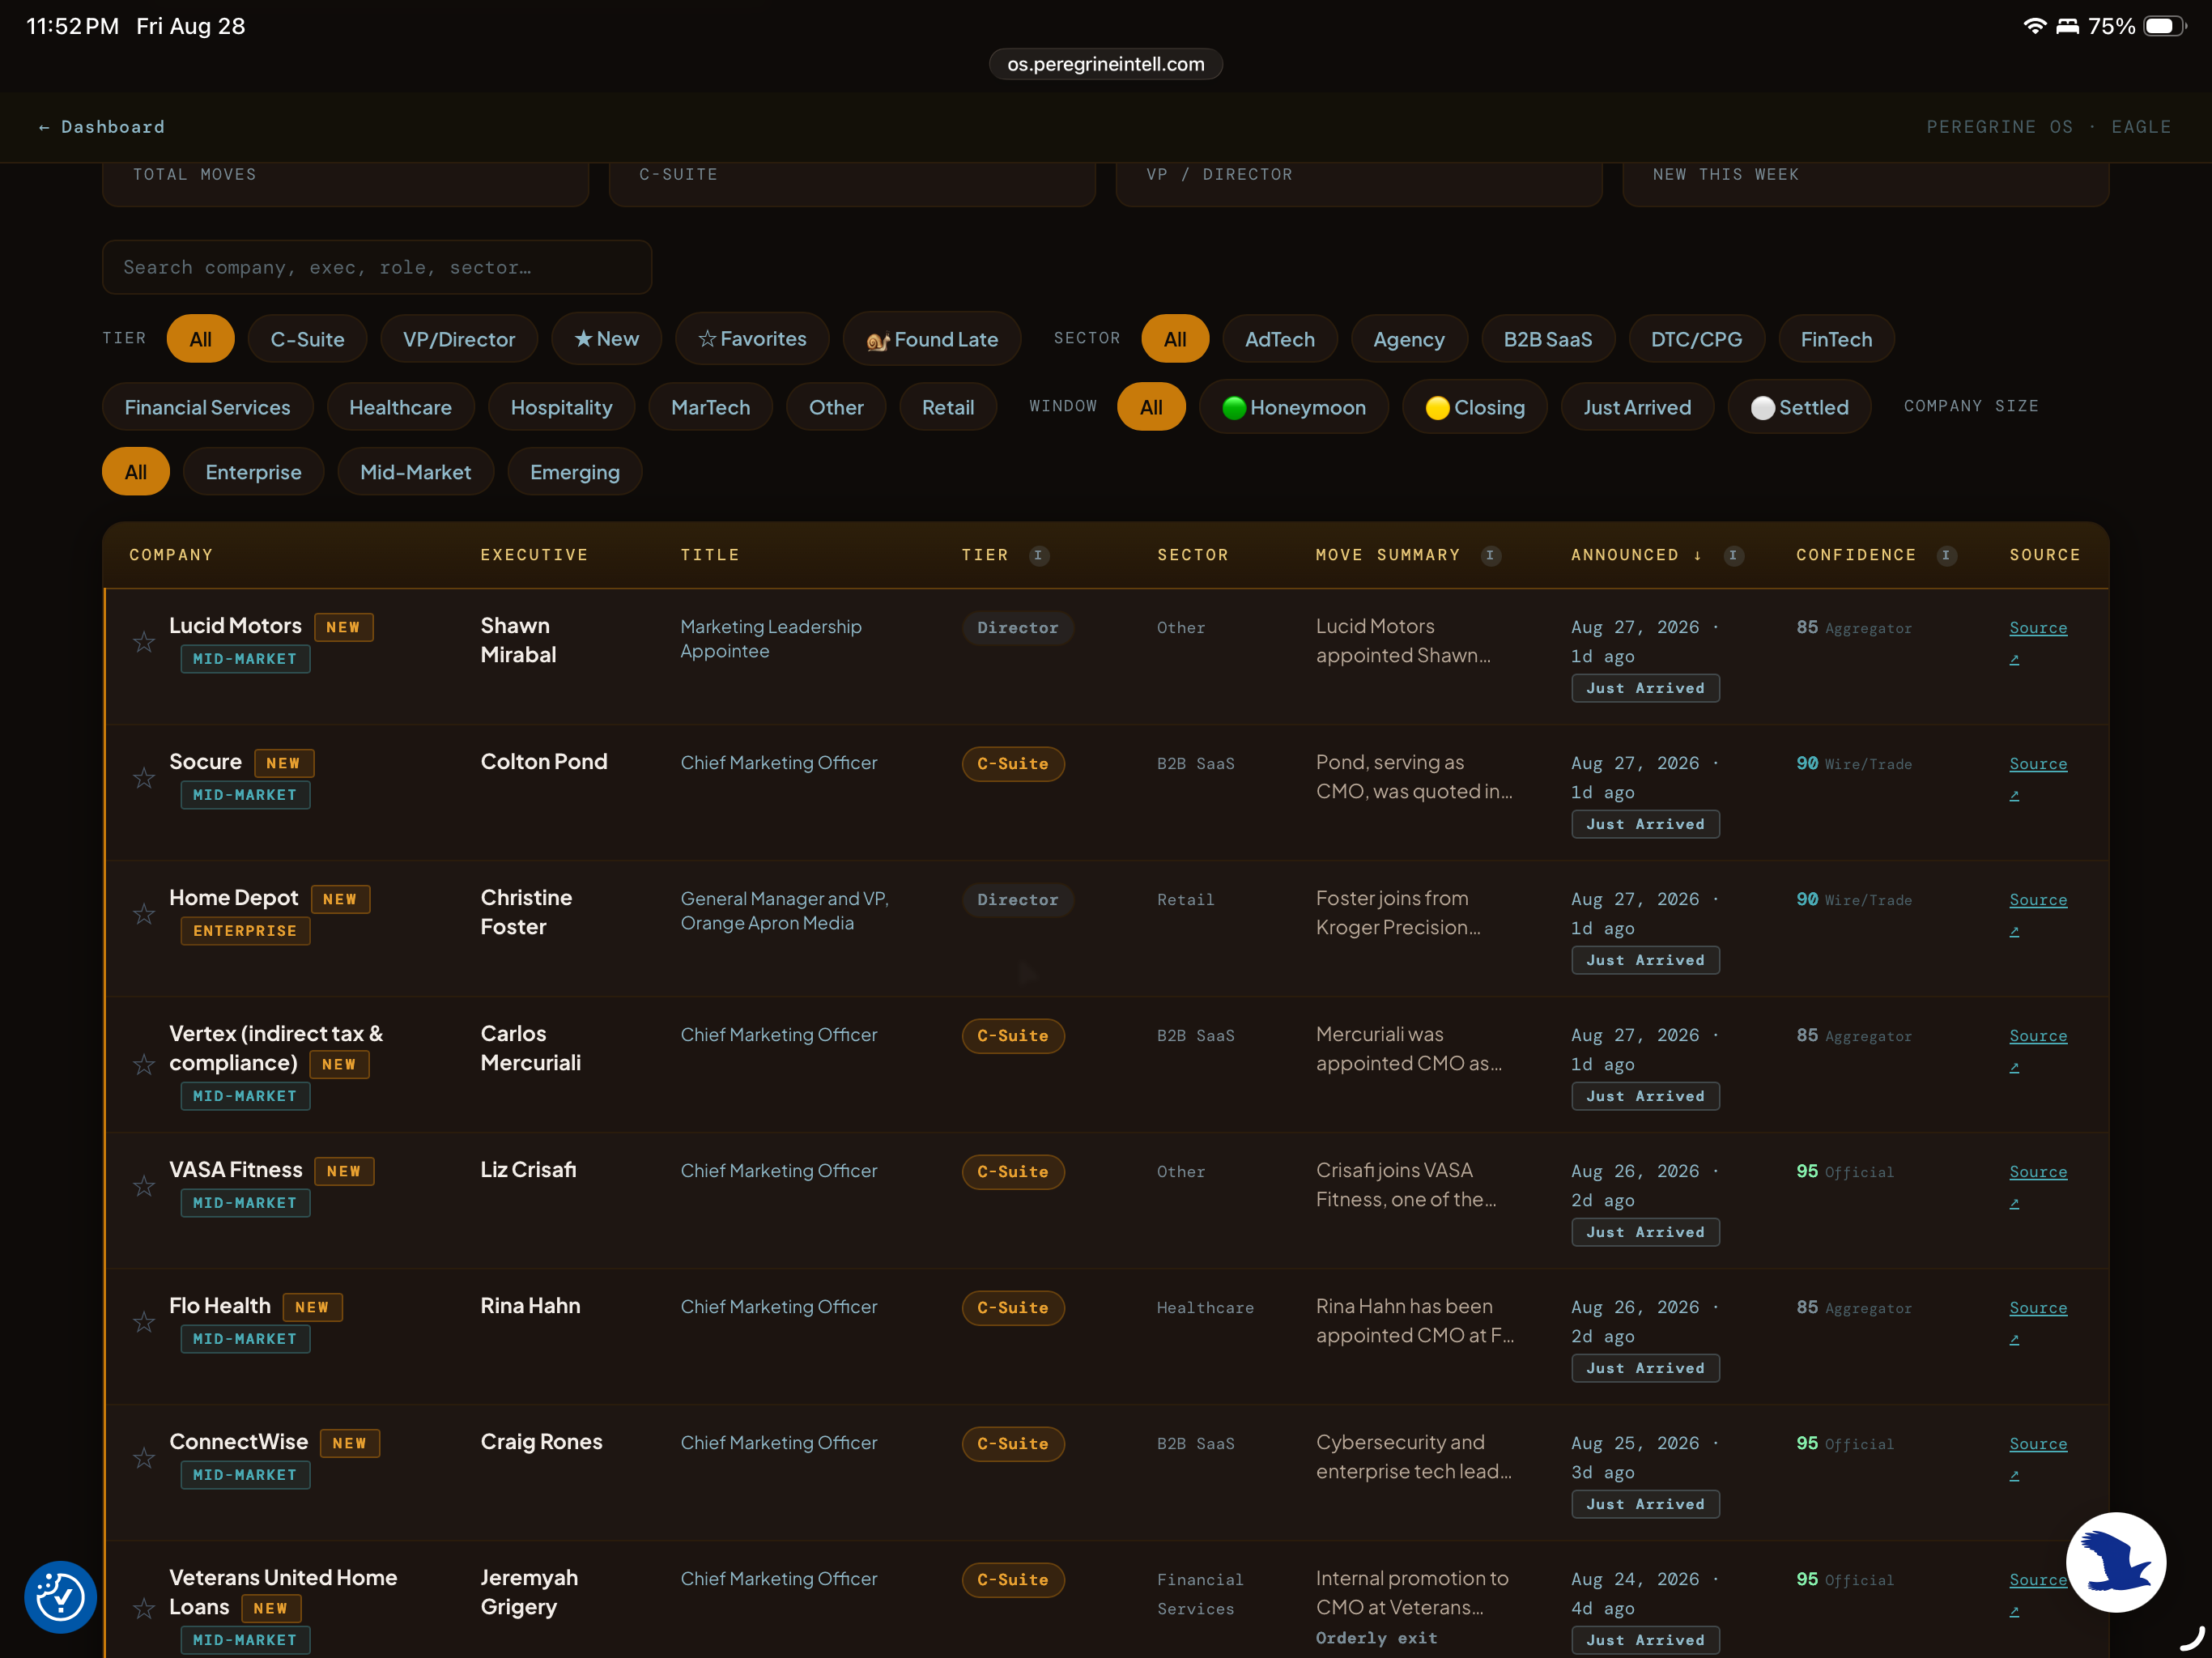This screenshot has width=2212, height=1658.
Task: Star the Flo Health row
Action: click(x=144, y=1322)
